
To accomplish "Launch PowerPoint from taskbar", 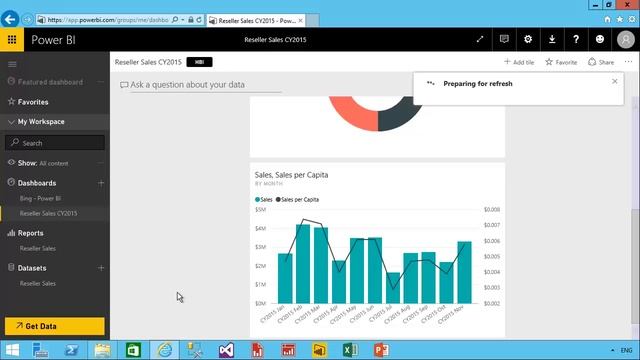I will (x=381, y=350).
